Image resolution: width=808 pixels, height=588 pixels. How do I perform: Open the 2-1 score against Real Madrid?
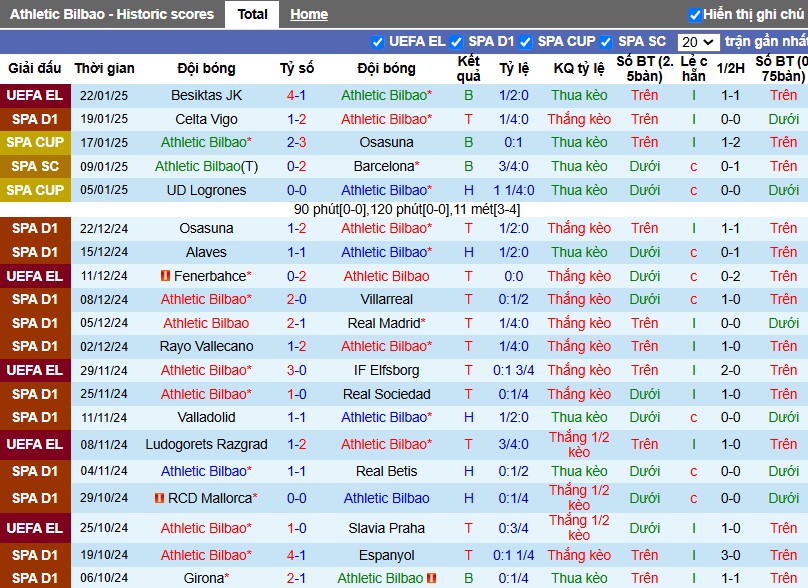click(x=296, y=323)
